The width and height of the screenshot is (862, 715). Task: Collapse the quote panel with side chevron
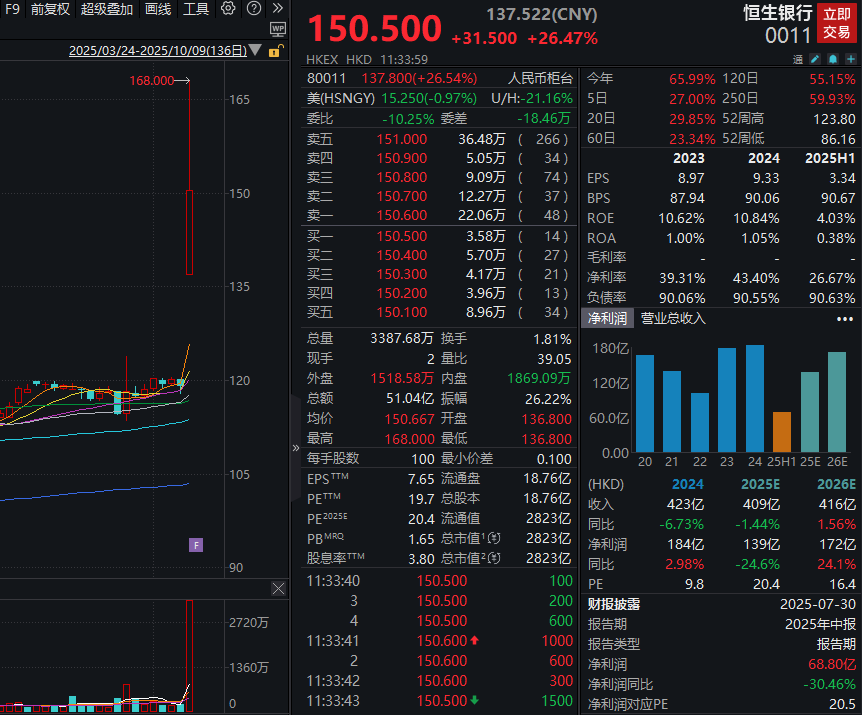click(x=295, y=449)
